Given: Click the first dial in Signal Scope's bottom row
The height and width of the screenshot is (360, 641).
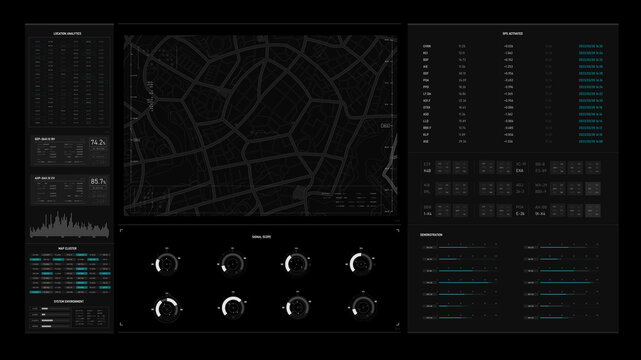Looking at the screenshot, I should pos(166,309).
